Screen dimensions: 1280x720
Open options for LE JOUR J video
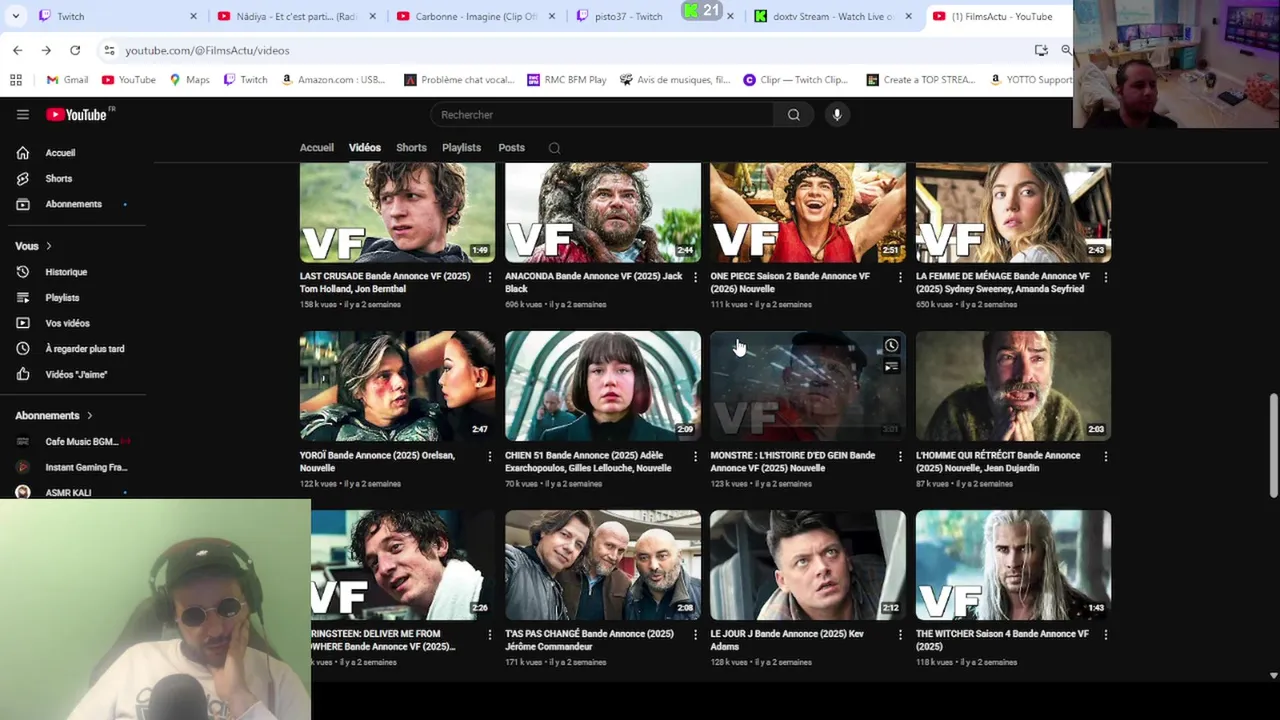900,635
